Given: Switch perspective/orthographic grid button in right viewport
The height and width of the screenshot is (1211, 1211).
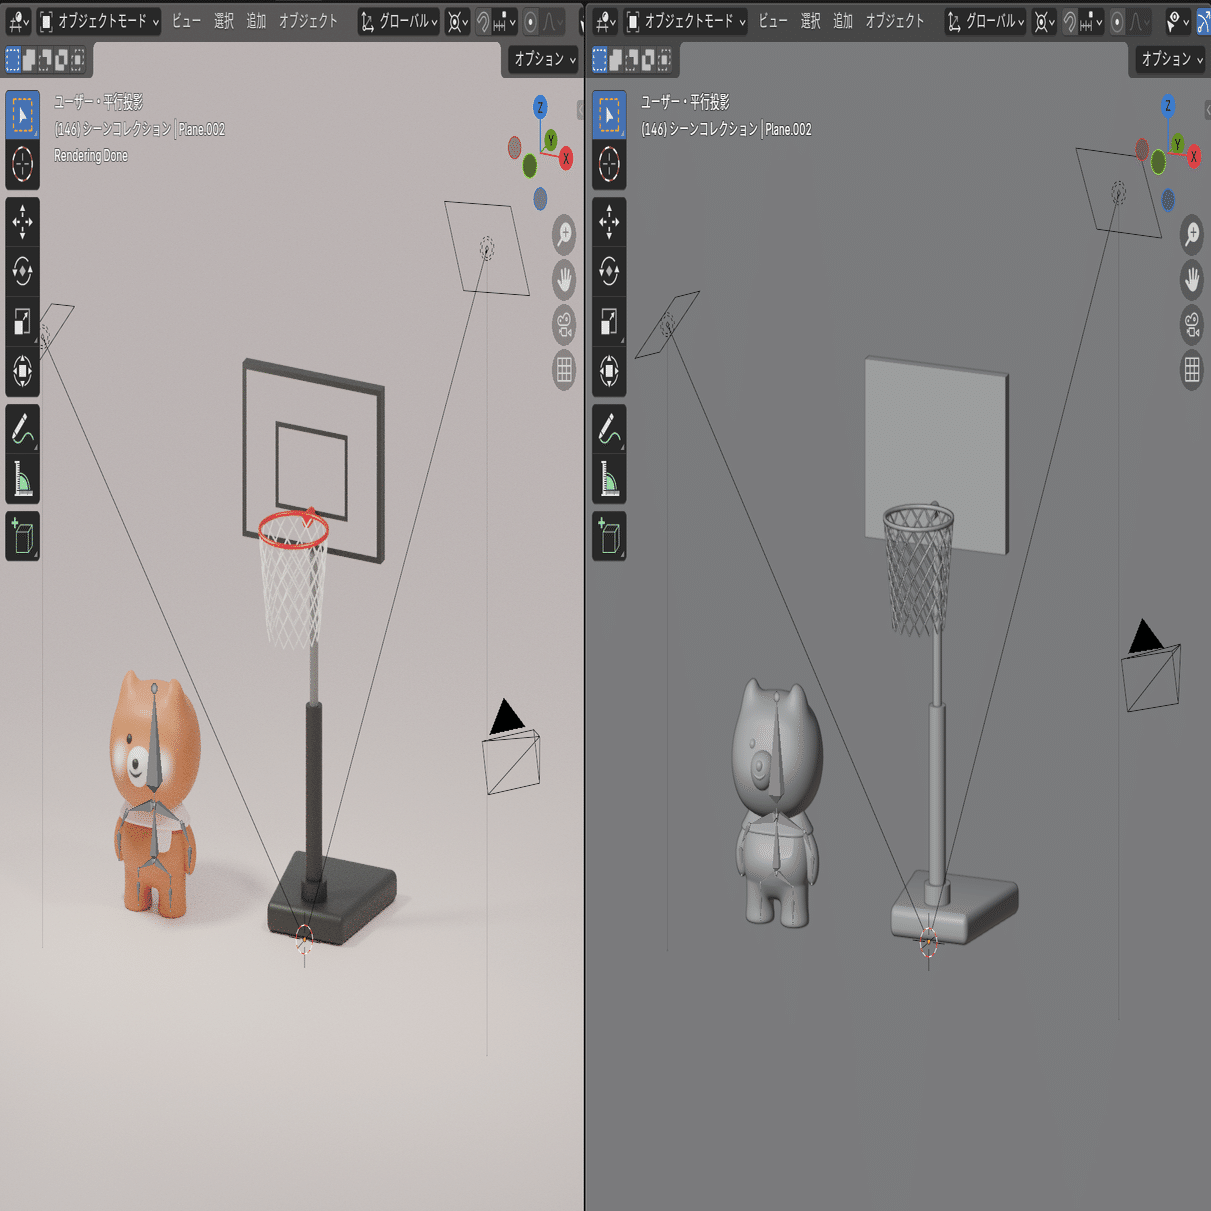Looking at the screenshot, I should (x=1192, y=371).
